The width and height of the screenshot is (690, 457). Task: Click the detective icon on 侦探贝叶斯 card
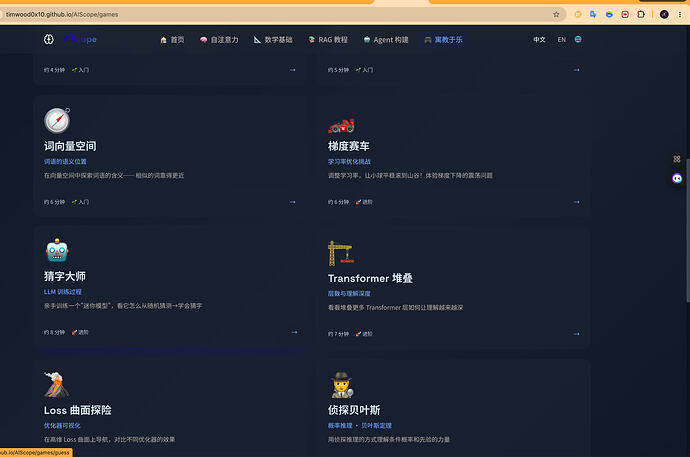click(x=342, y=385)
